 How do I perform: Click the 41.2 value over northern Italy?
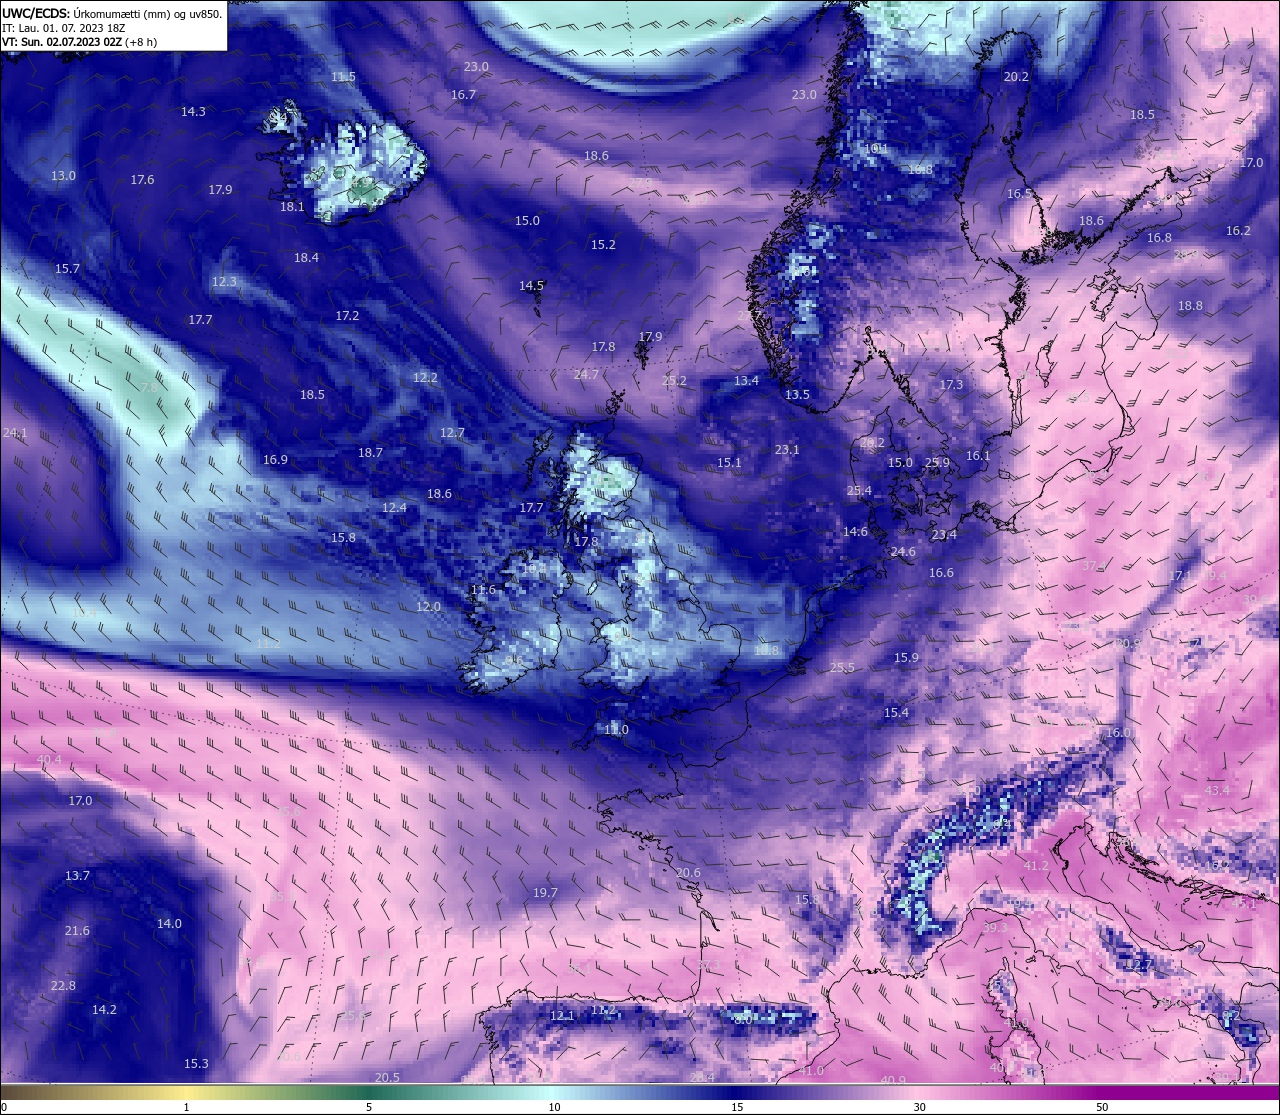pyautogui.click(x=1036, y=865)
